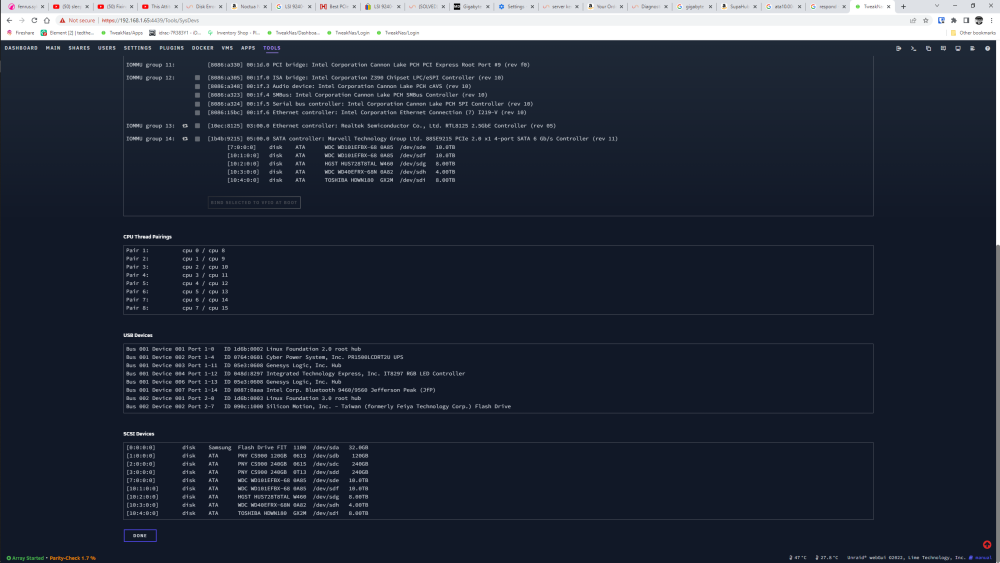The width and height of the screenshot is (1000, 563).
Task: Click Bind Selected to VFIO at Boot button
Action: [x=254, y=202]
